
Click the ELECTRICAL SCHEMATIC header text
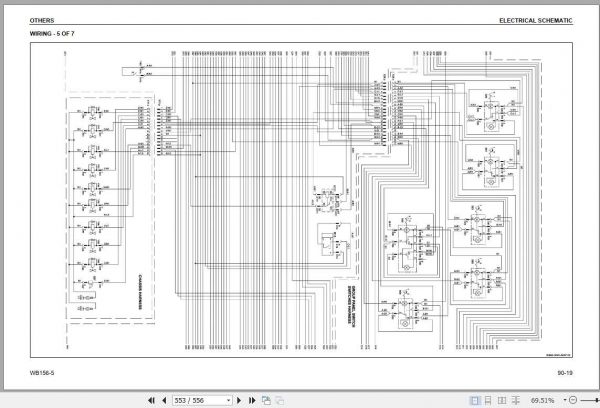(x=536, y=20)
